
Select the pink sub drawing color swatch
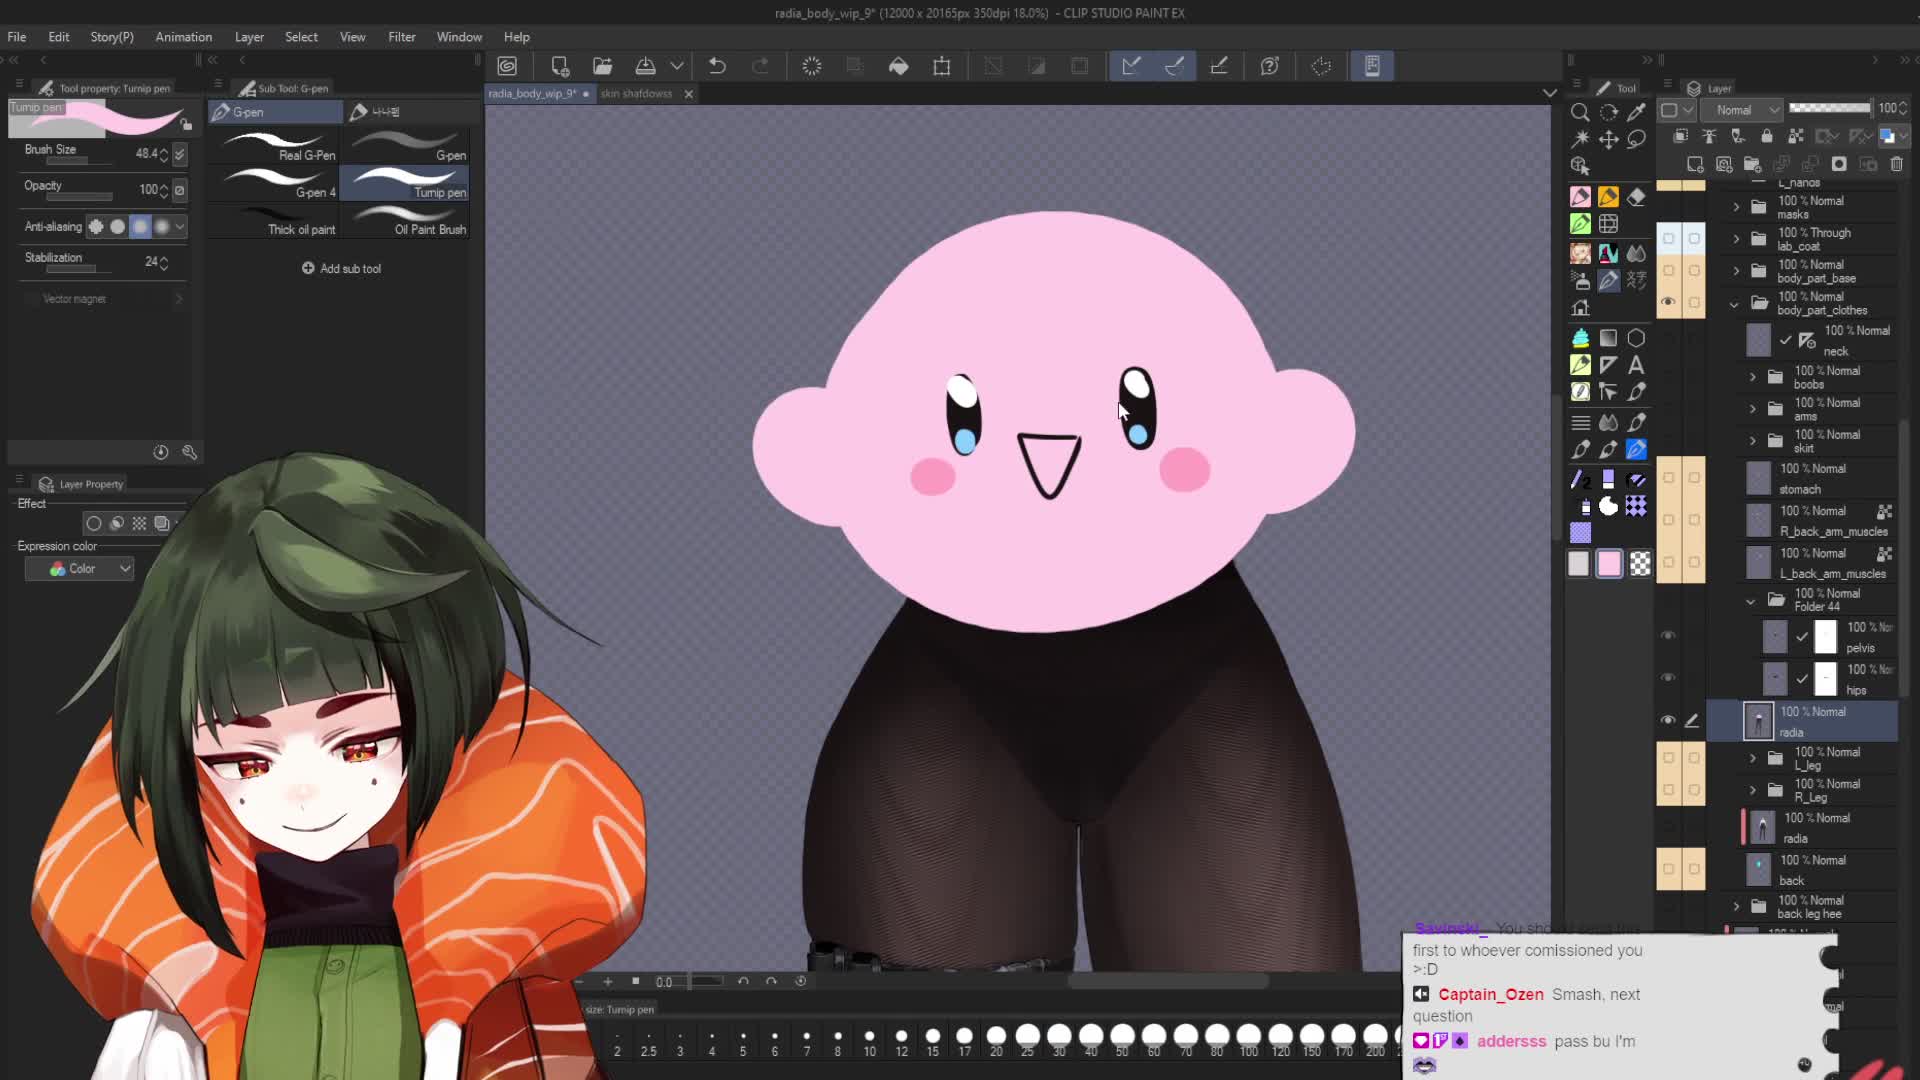[1609, 564]
